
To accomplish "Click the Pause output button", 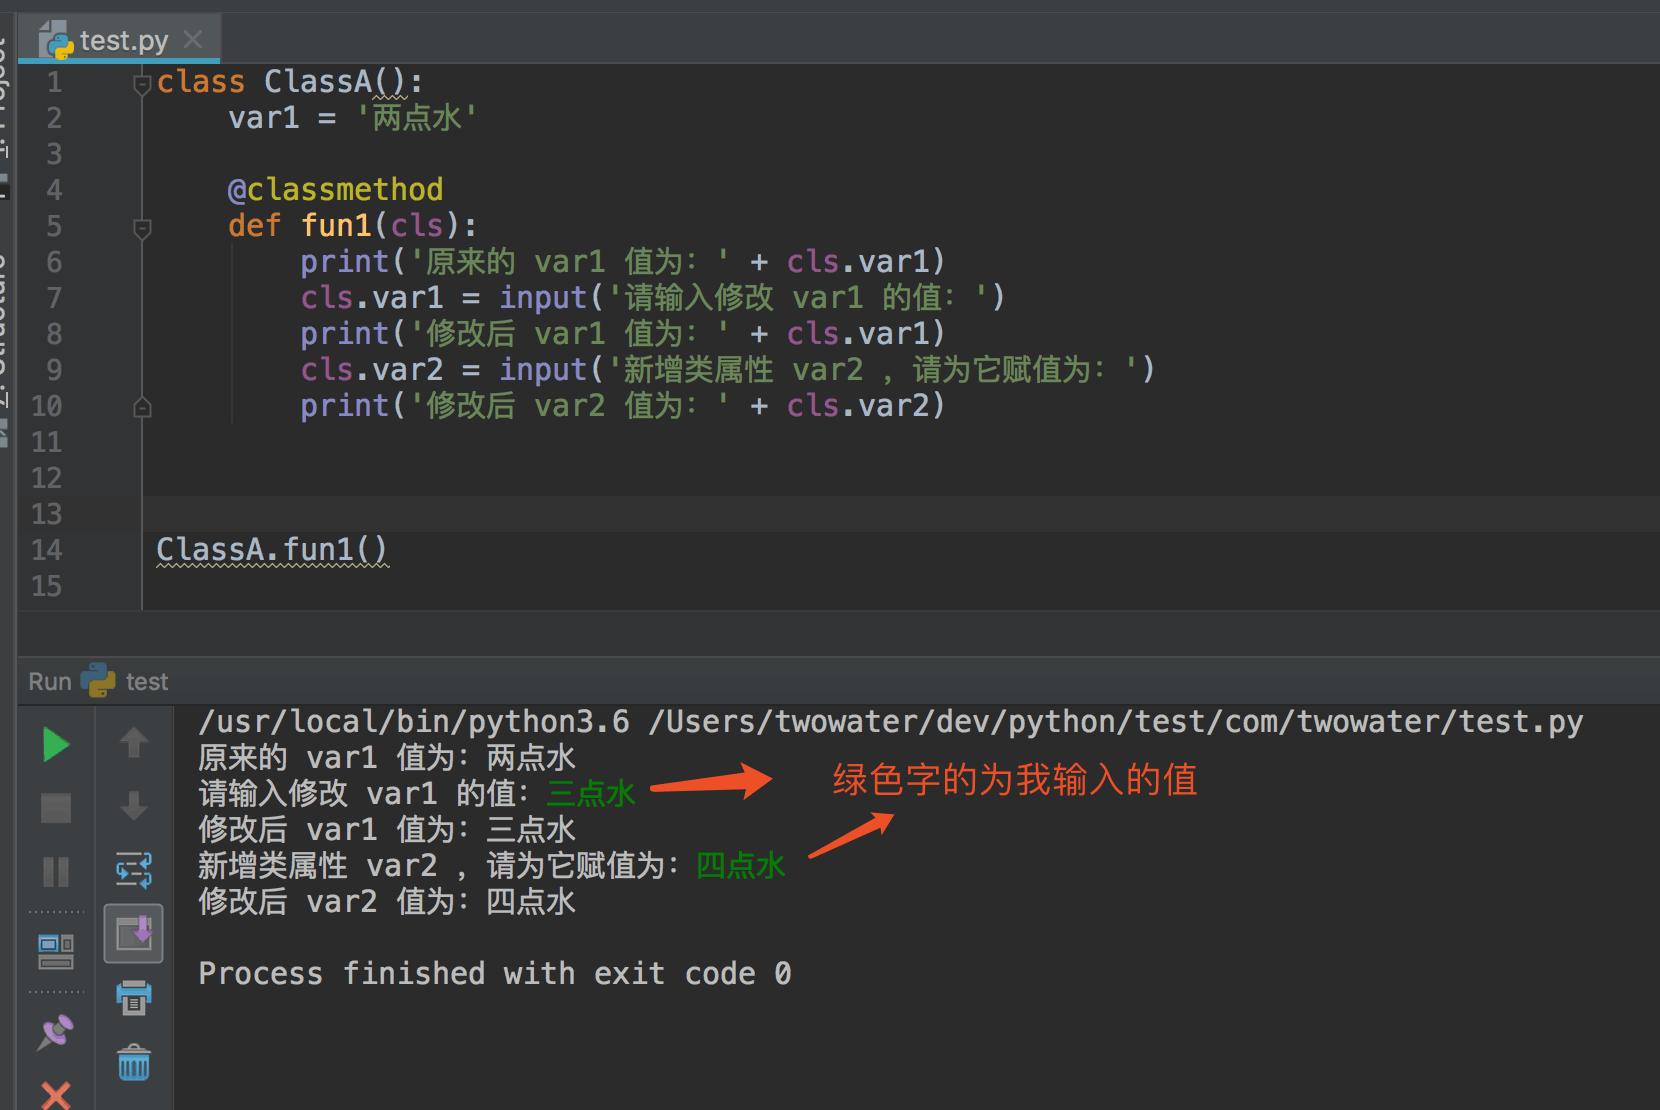I will [x=56, y=872].
